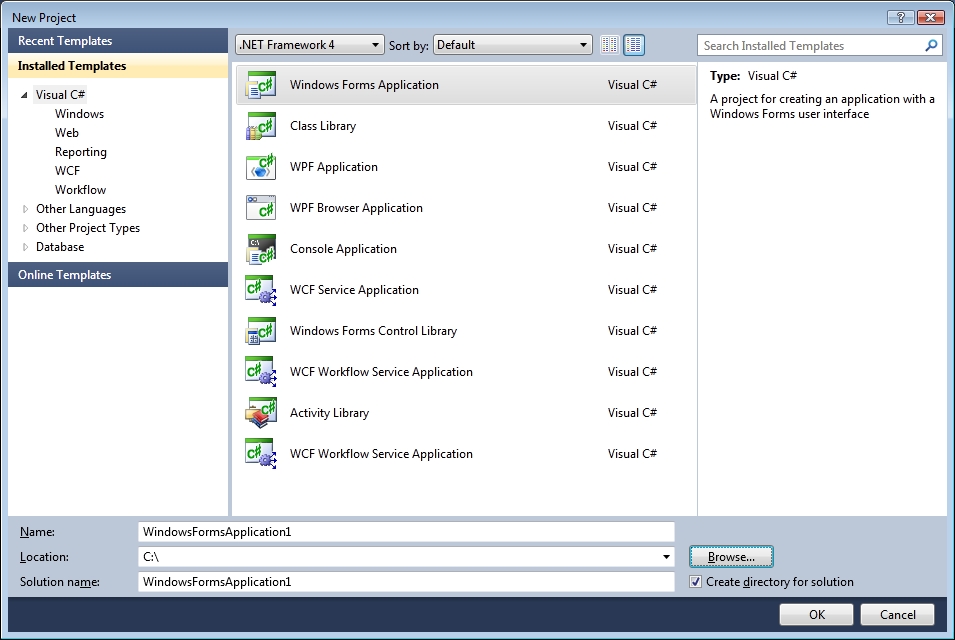Click the Browse... button
Viewport: 955px width, 640px height.
point(731,557)
